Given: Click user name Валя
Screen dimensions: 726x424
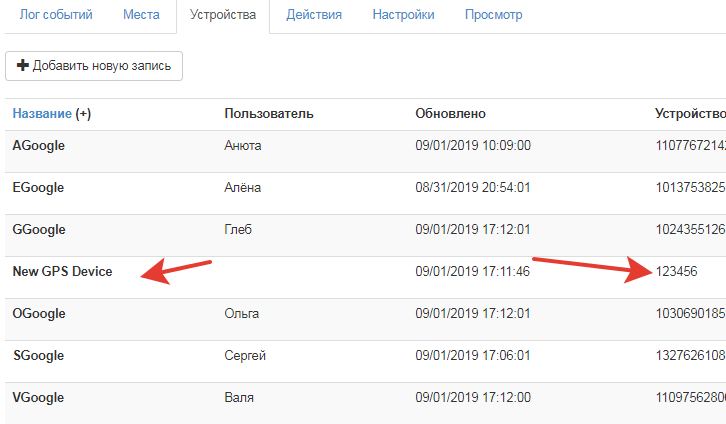Looking at the screenshot, I should (239, 398).
